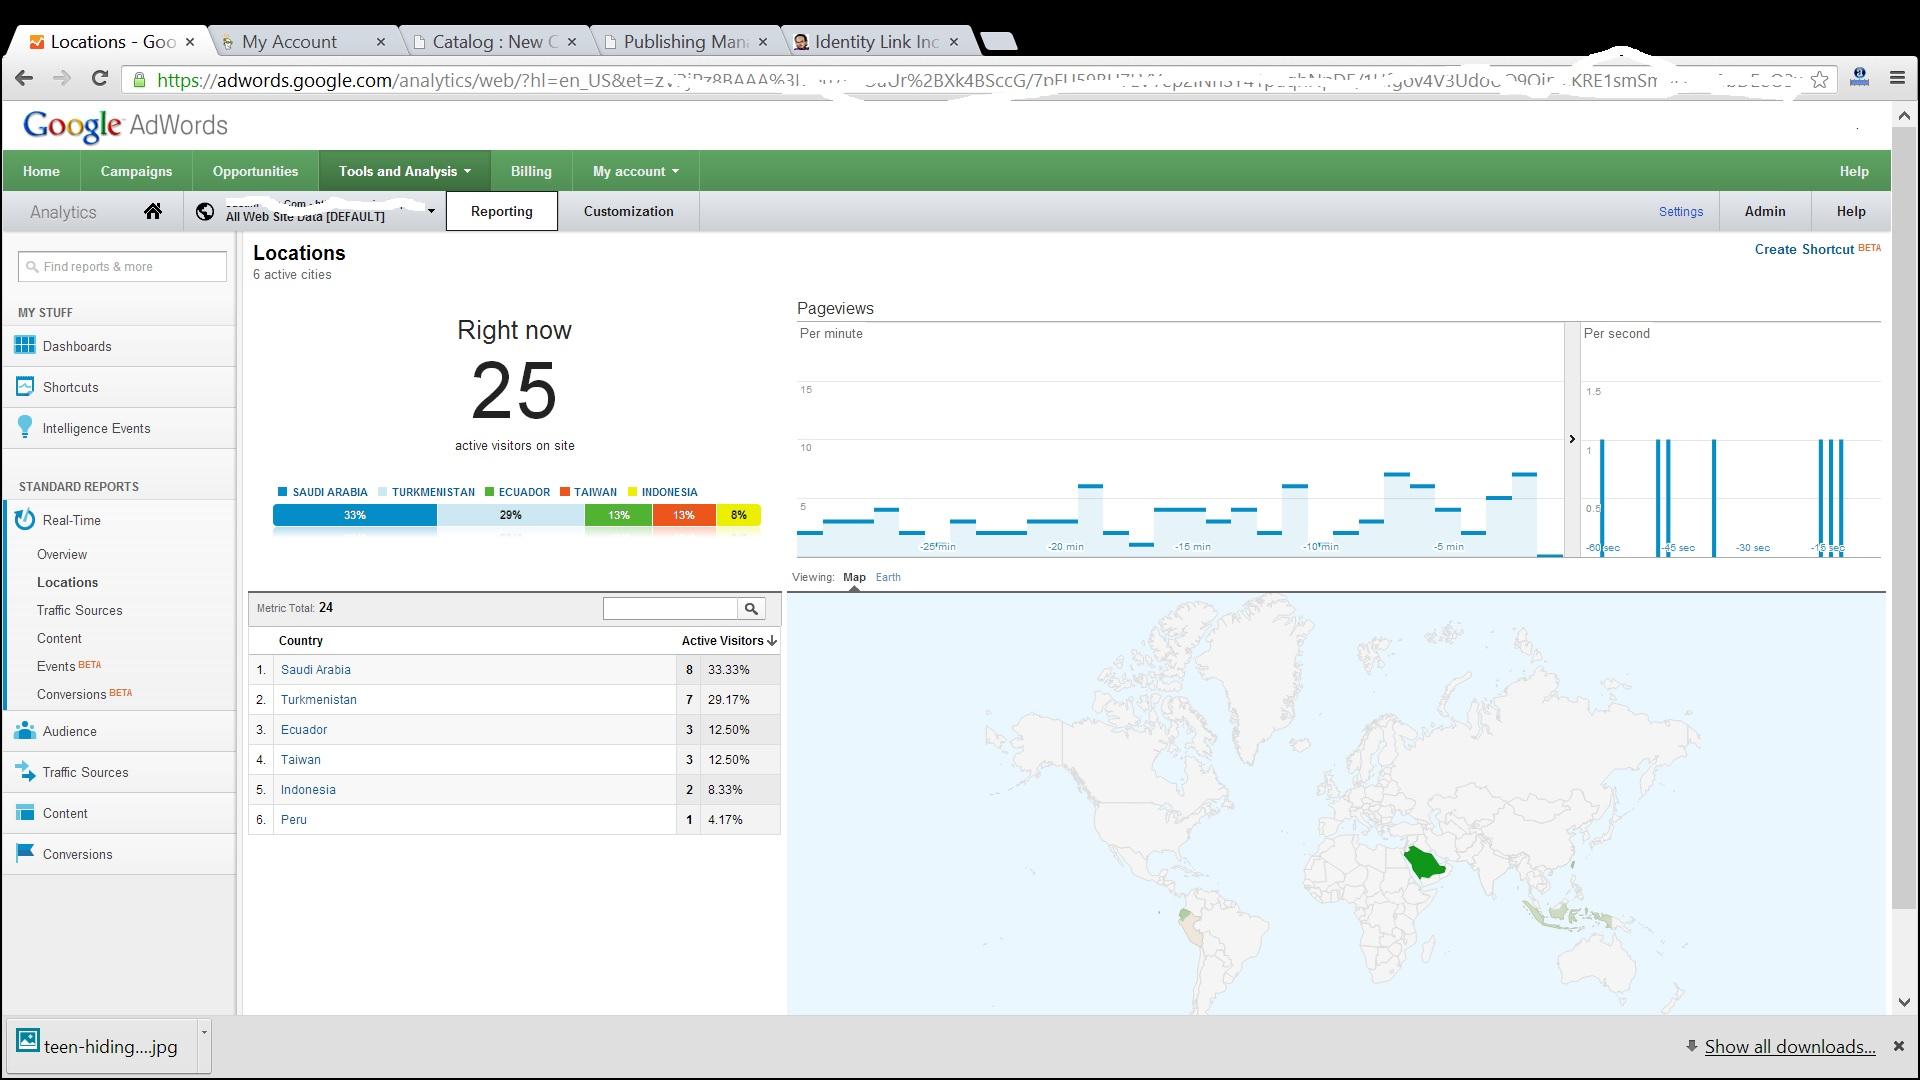
Task: Open the Campaigns menu item
Action: point(136,171)
